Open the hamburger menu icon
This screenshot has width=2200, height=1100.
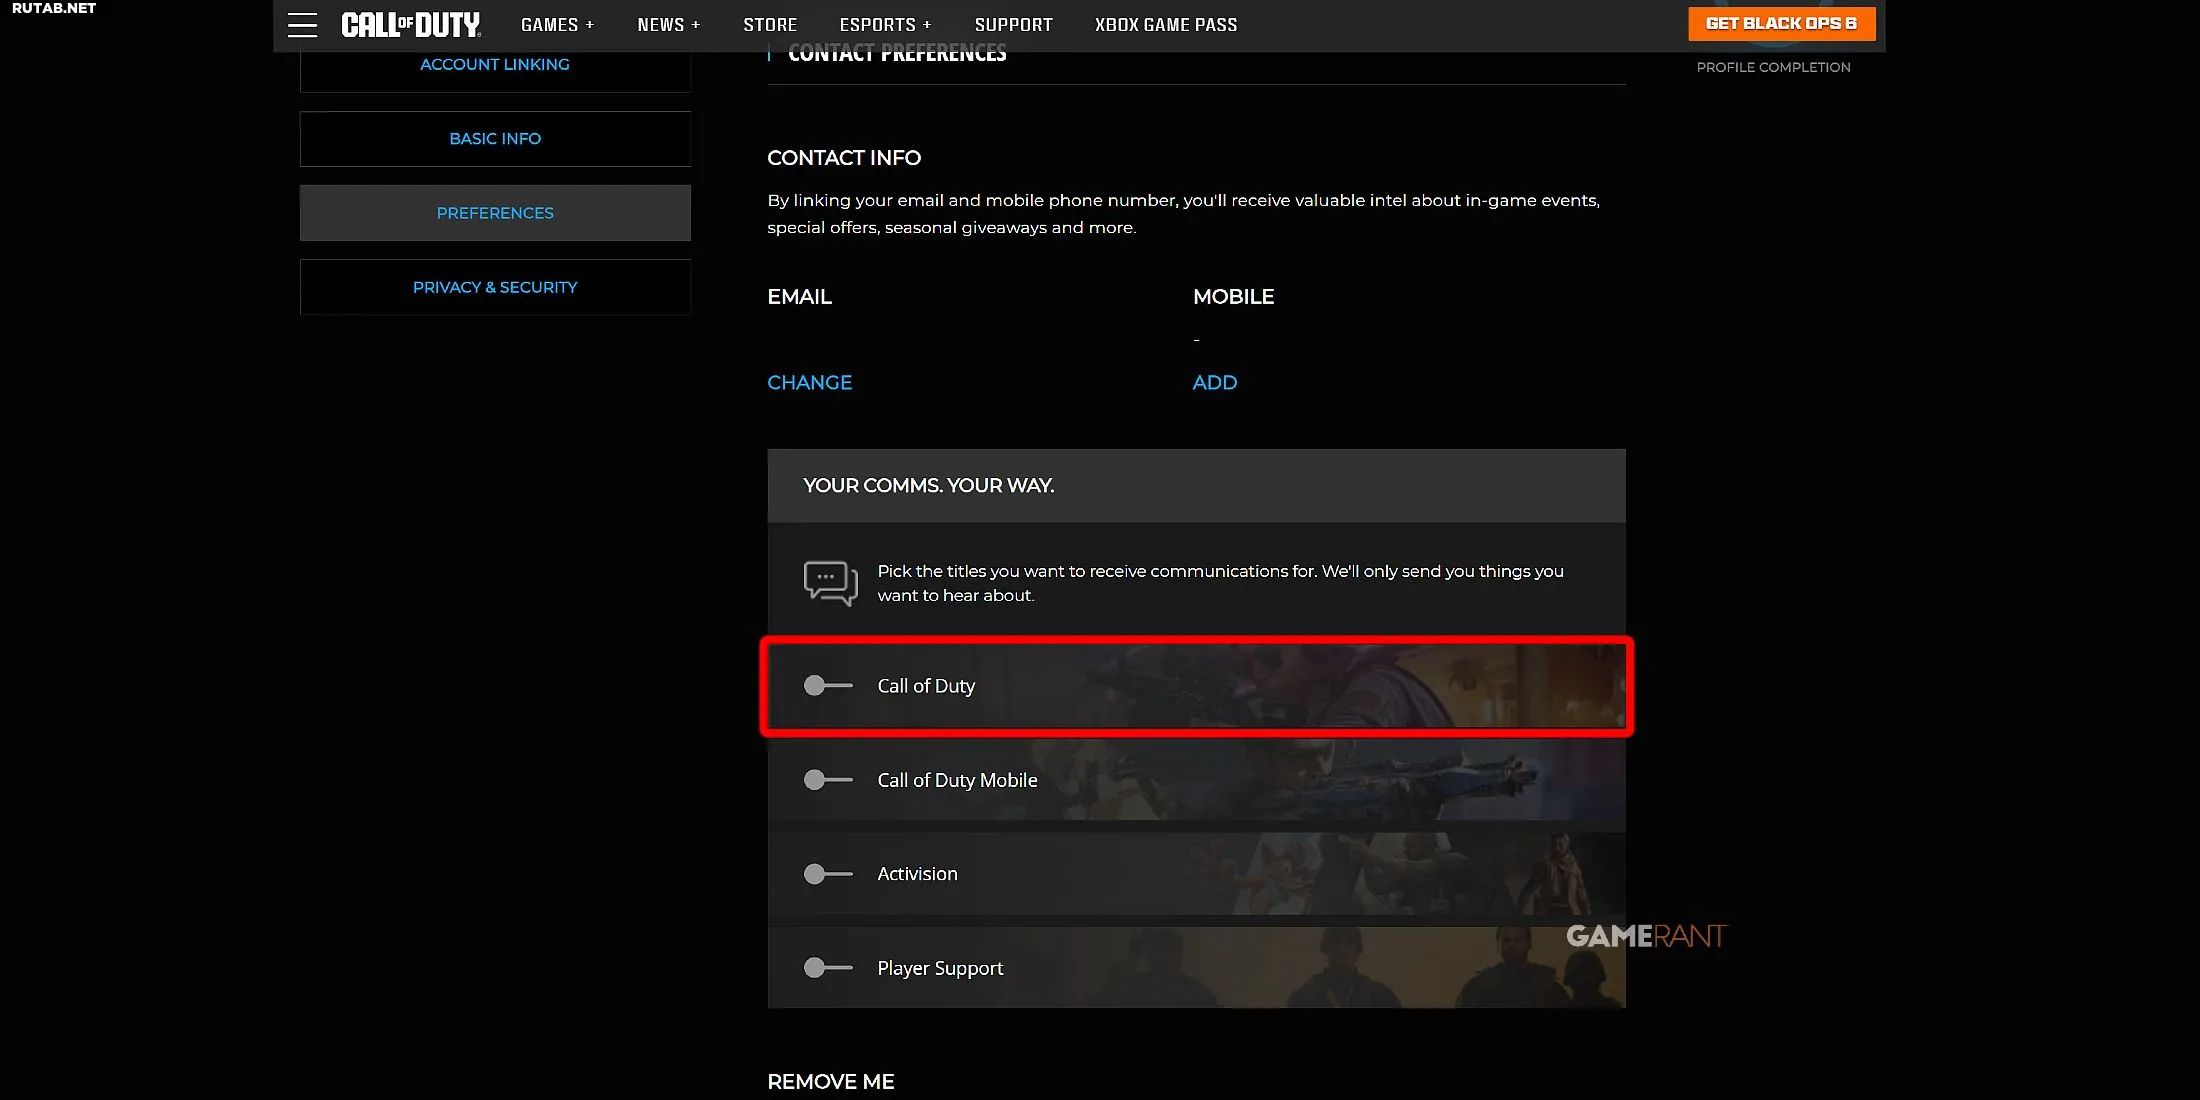pos(302,25)
